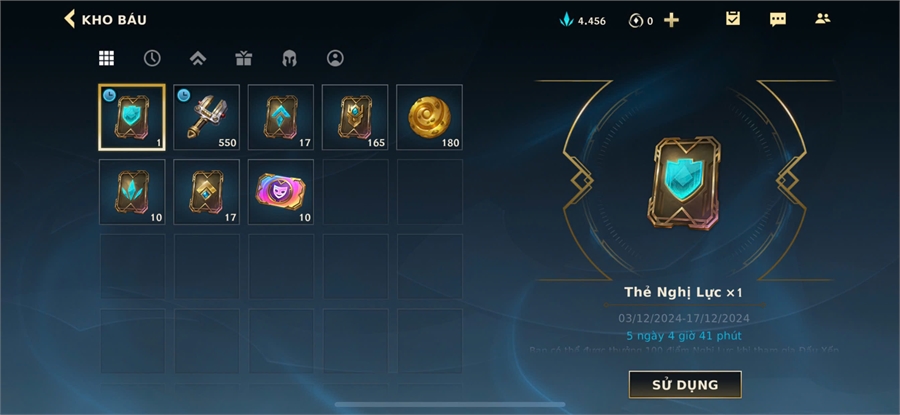Viewport: 900px width, 415px height.
Task: Click the blue mote balance 4.456
Action: (583, 21)
